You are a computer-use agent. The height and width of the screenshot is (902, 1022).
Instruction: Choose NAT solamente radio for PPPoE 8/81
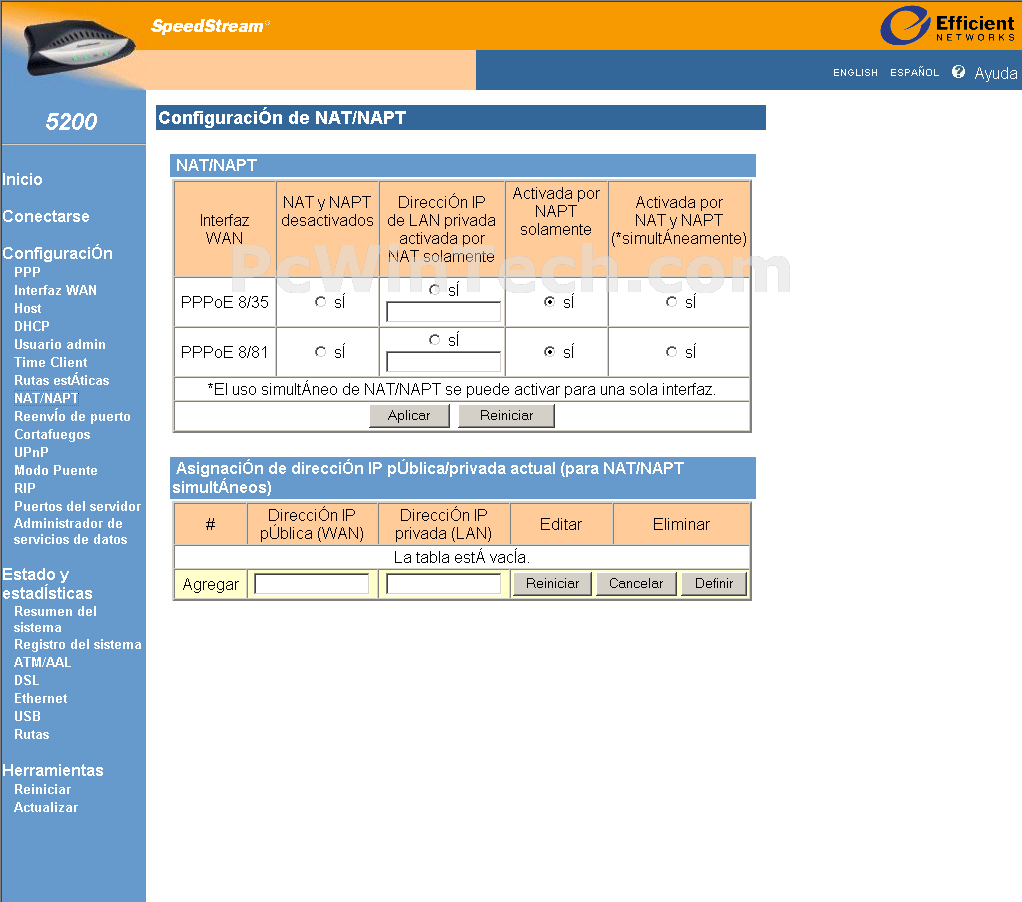[434, 340]
